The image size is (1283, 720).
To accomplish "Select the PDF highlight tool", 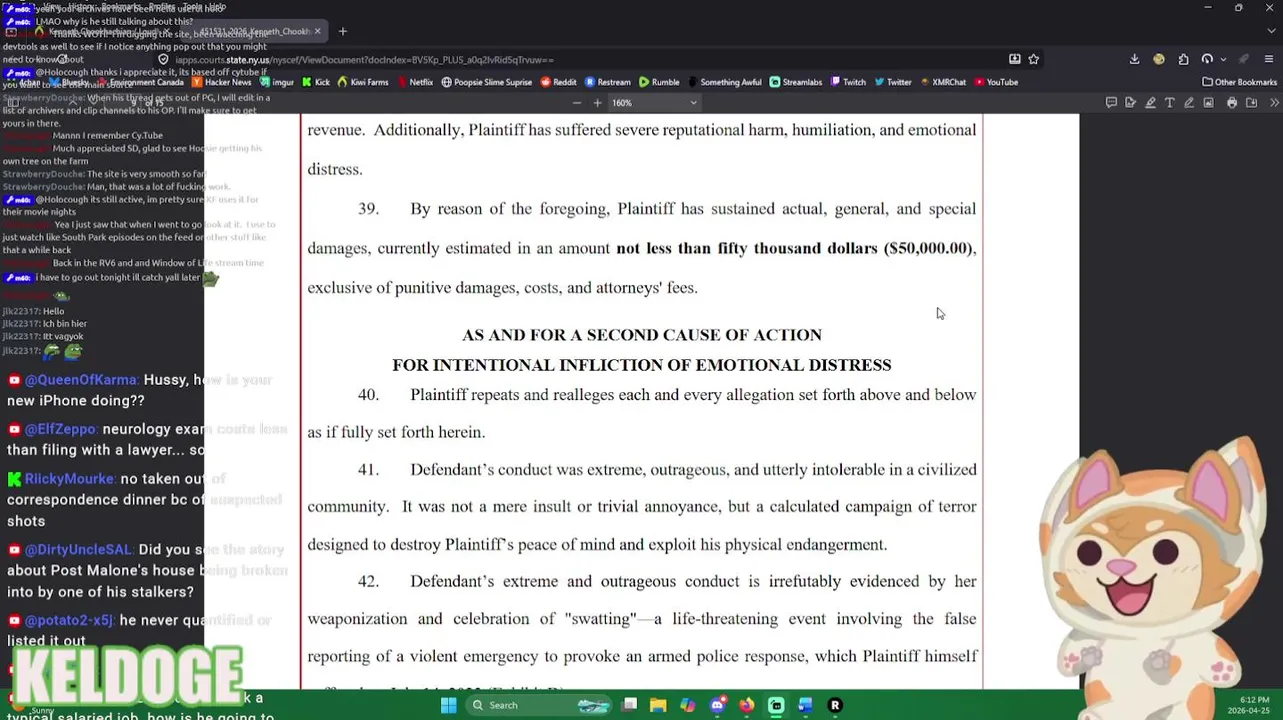I will click(1151, 102).
